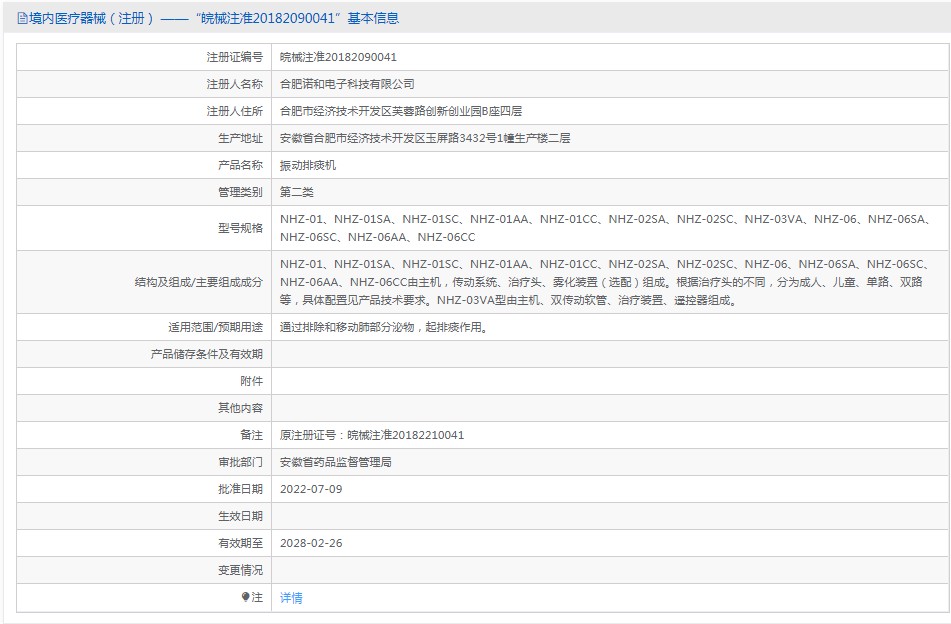Click the 生产地址 label
Screen dimensions: 951x624
click(241, 138)
